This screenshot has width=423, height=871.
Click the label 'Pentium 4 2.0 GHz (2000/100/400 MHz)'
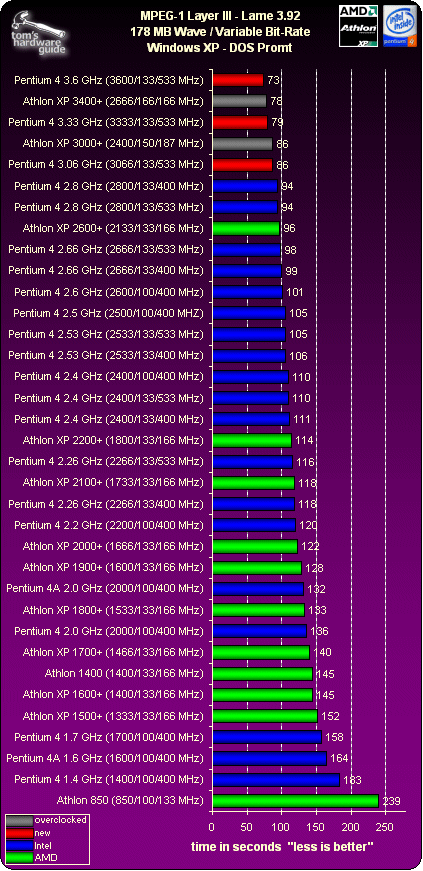pos(109,631)
